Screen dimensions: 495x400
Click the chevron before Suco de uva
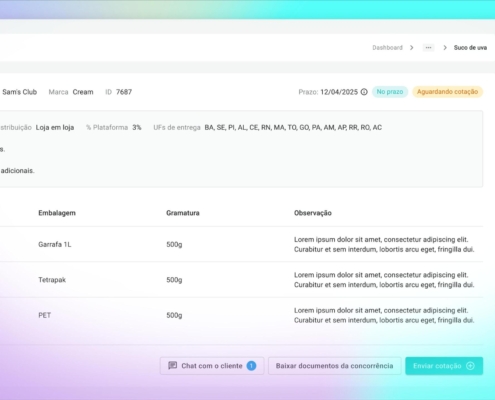445,48
